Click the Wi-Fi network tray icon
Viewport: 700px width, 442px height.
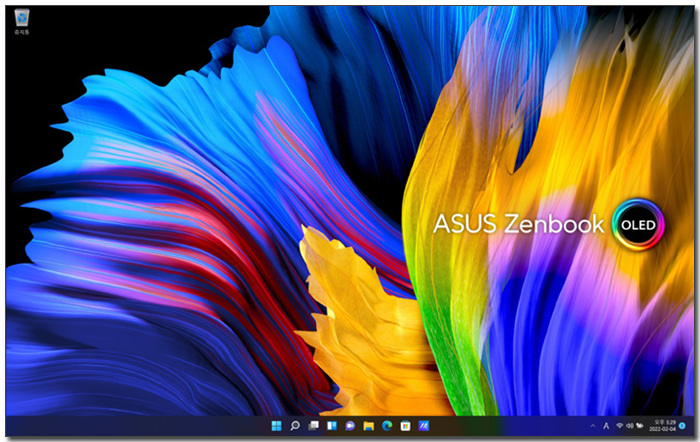coord(619,426)
